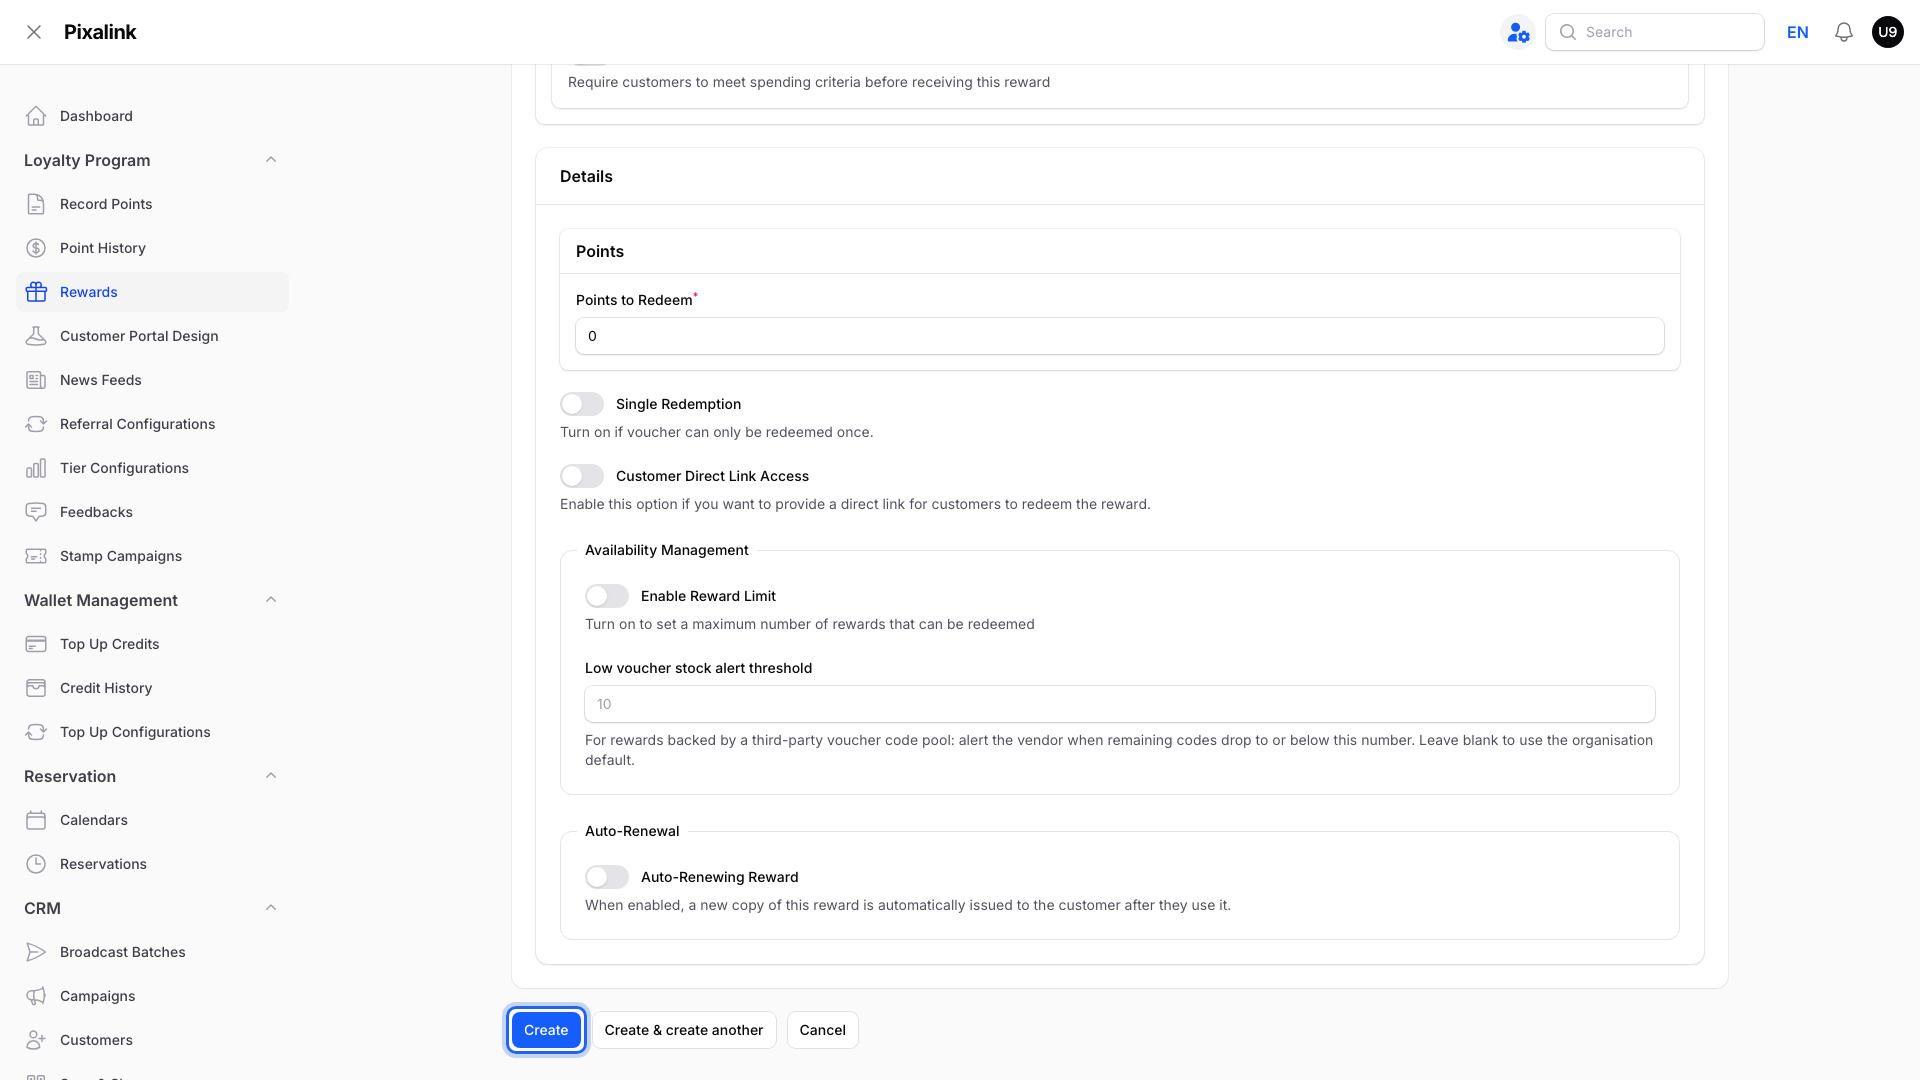Click the Point History dollar icon

coord(36,248)
